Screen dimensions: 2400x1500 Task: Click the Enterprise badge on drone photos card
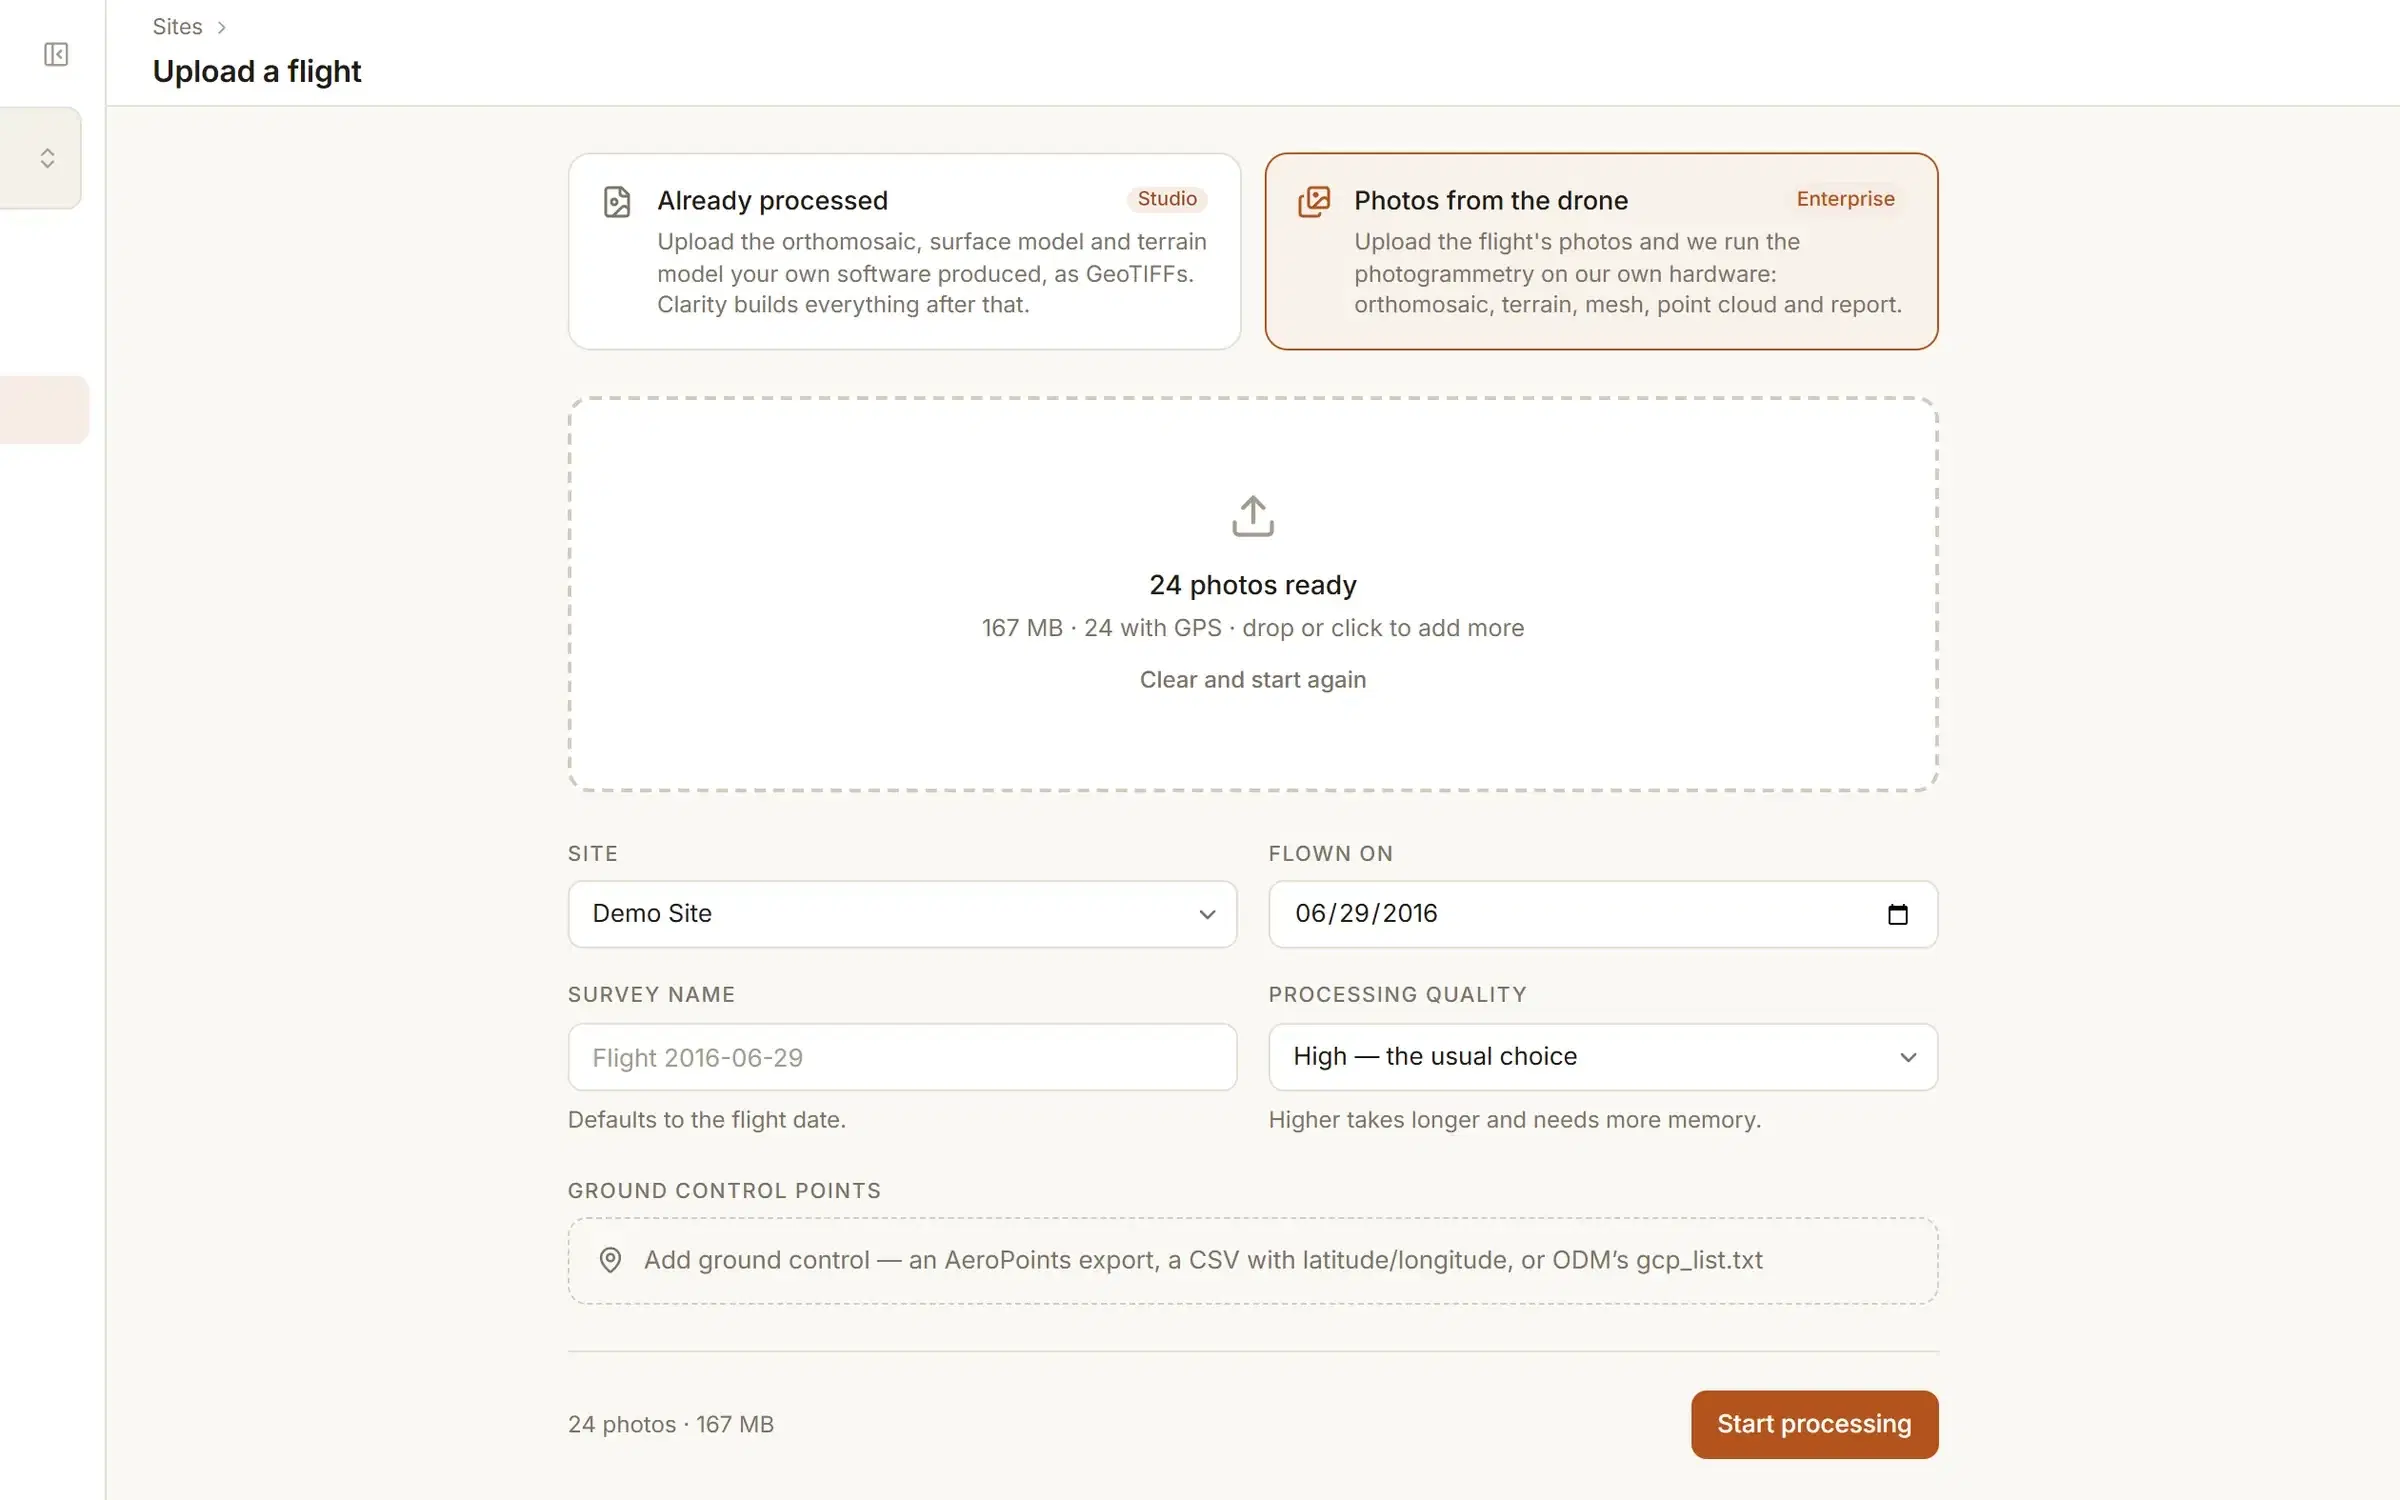tap(1845, 199)
